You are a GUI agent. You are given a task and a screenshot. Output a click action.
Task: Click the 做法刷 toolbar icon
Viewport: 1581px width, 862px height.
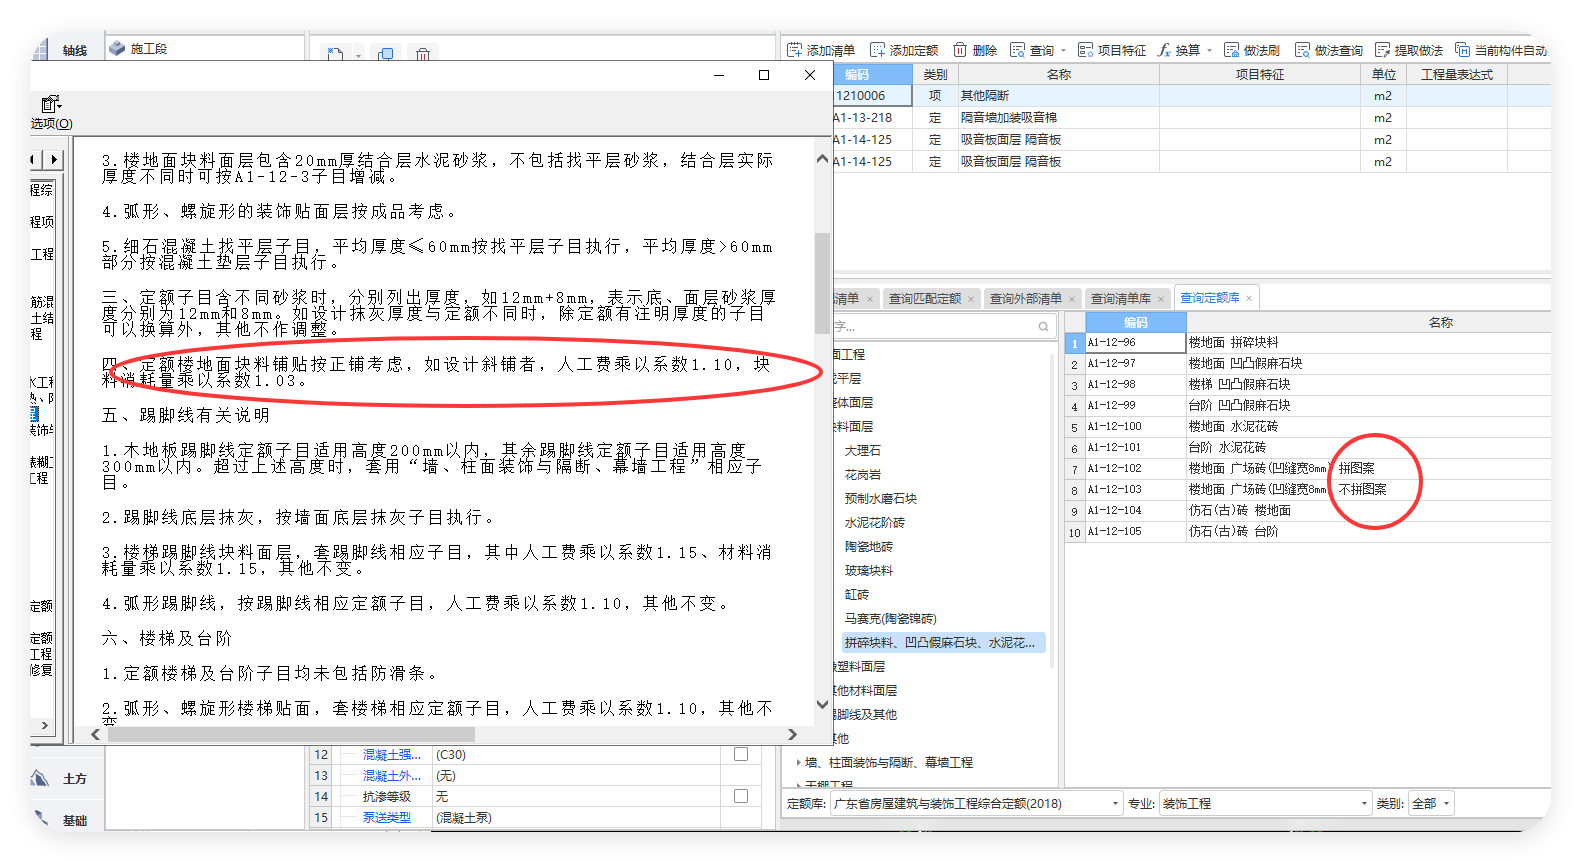click(x=1231, y=50)
